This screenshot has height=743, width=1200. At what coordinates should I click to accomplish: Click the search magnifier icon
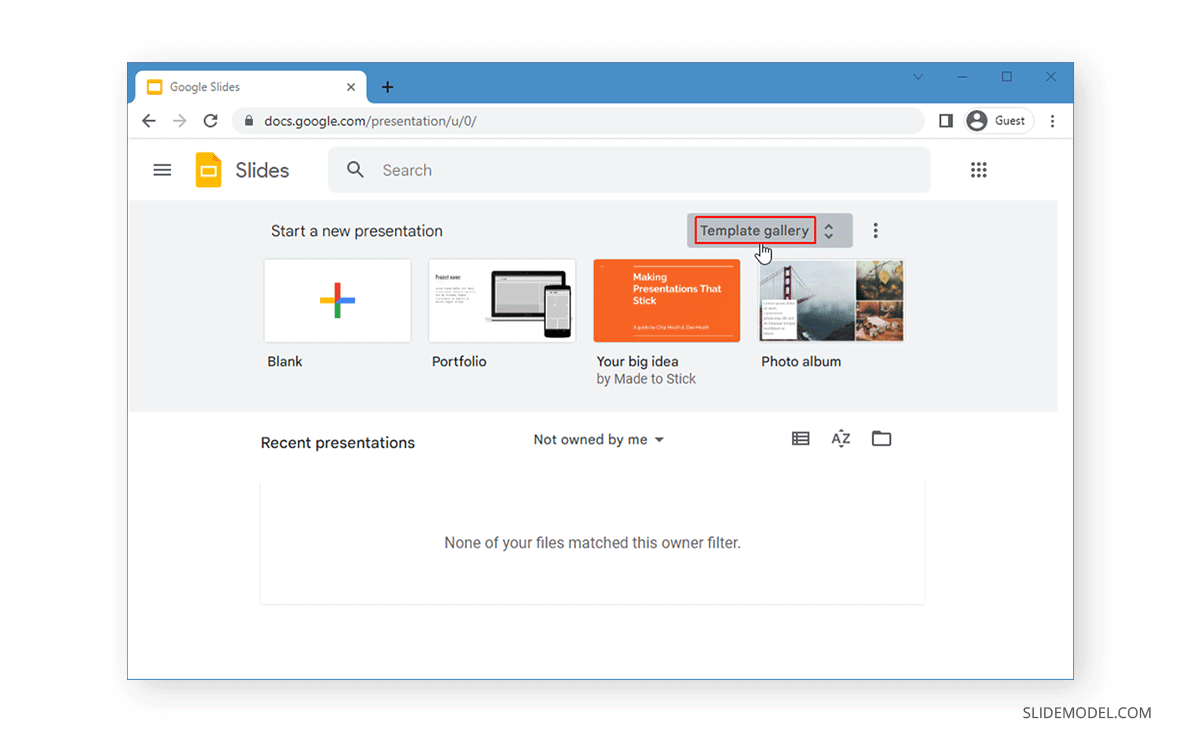coord(355,170)
